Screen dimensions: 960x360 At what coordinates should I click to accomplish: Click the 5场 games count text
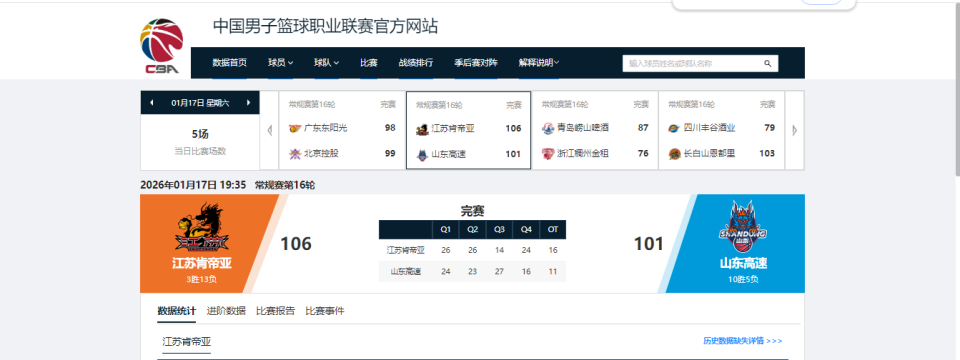(200, 135)
